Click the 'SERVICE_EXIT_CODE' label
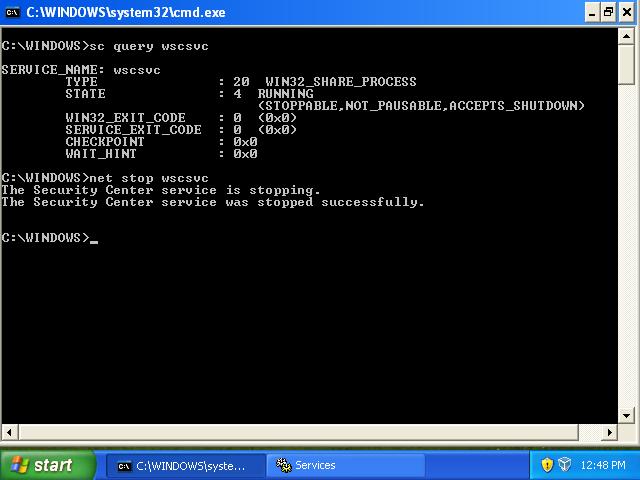640x480 pixels. 133,130
